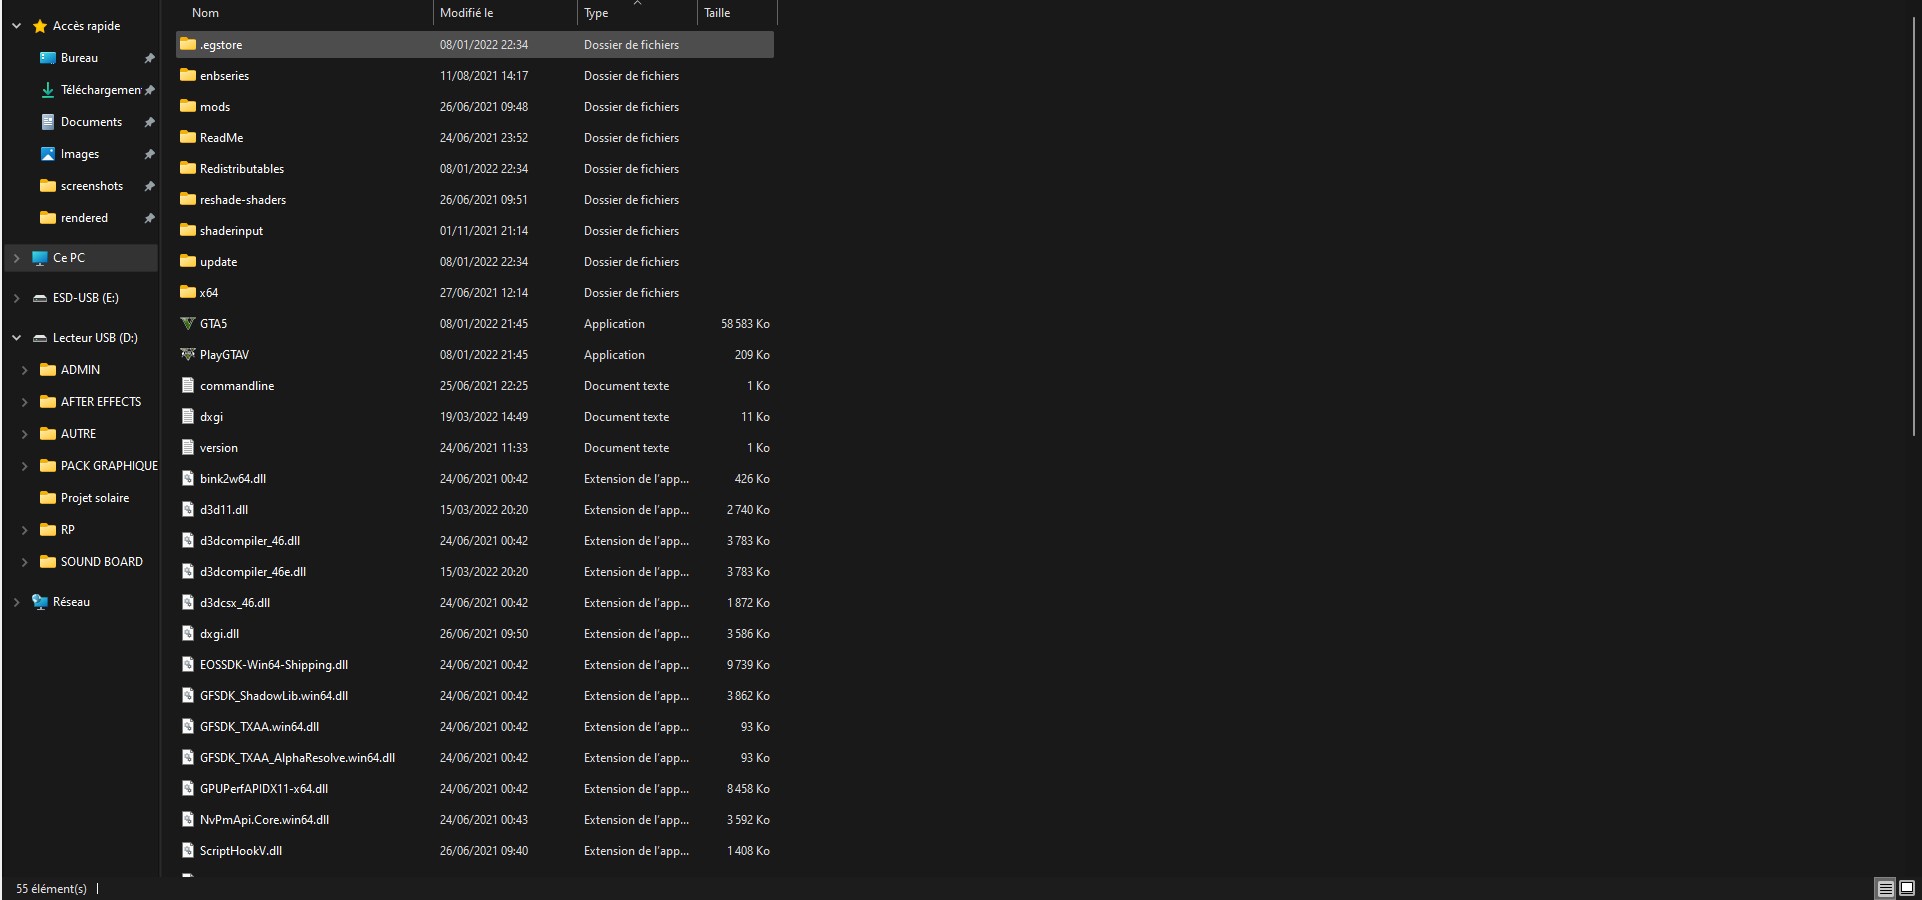Click the Images icon in quick access

click(47, 154)
